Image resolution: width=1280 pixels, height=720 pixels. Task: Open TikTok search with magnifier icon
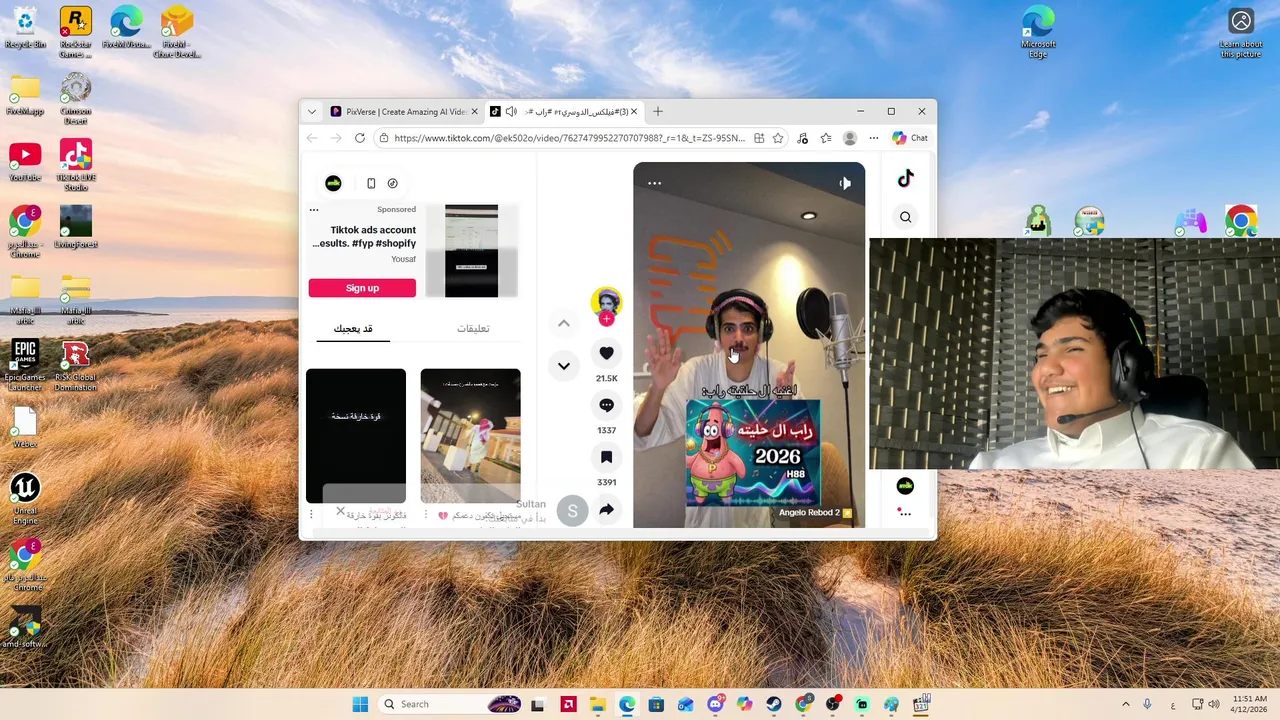coord(905,217)
